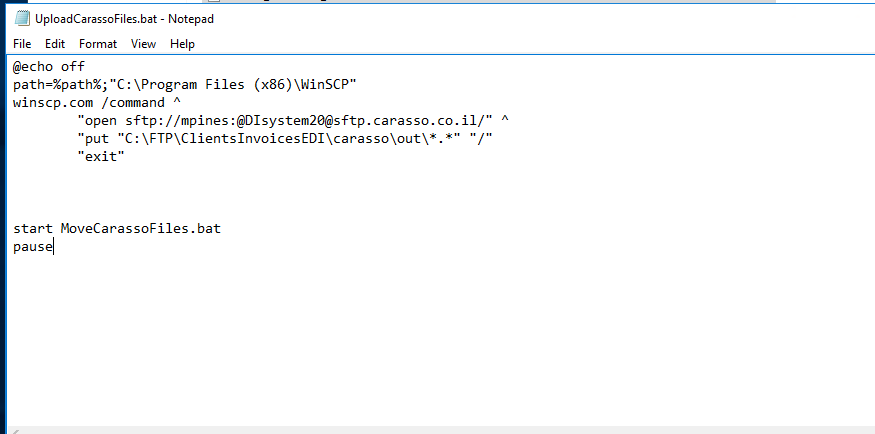
Task: Place cursor on the "@echo off" line
Action: point(49,67)
